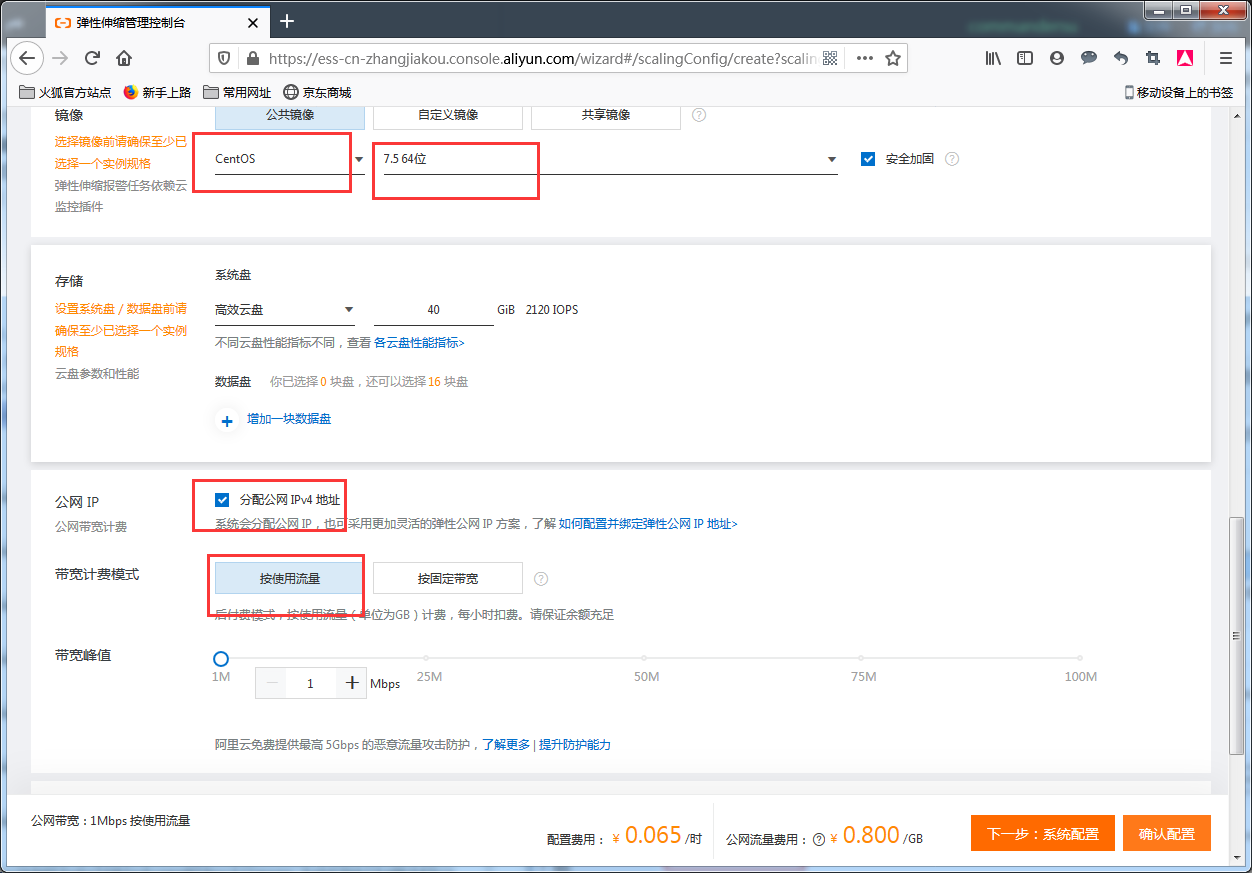
Task: Reload the page with the refresh icon
Action: coord(92,58)
